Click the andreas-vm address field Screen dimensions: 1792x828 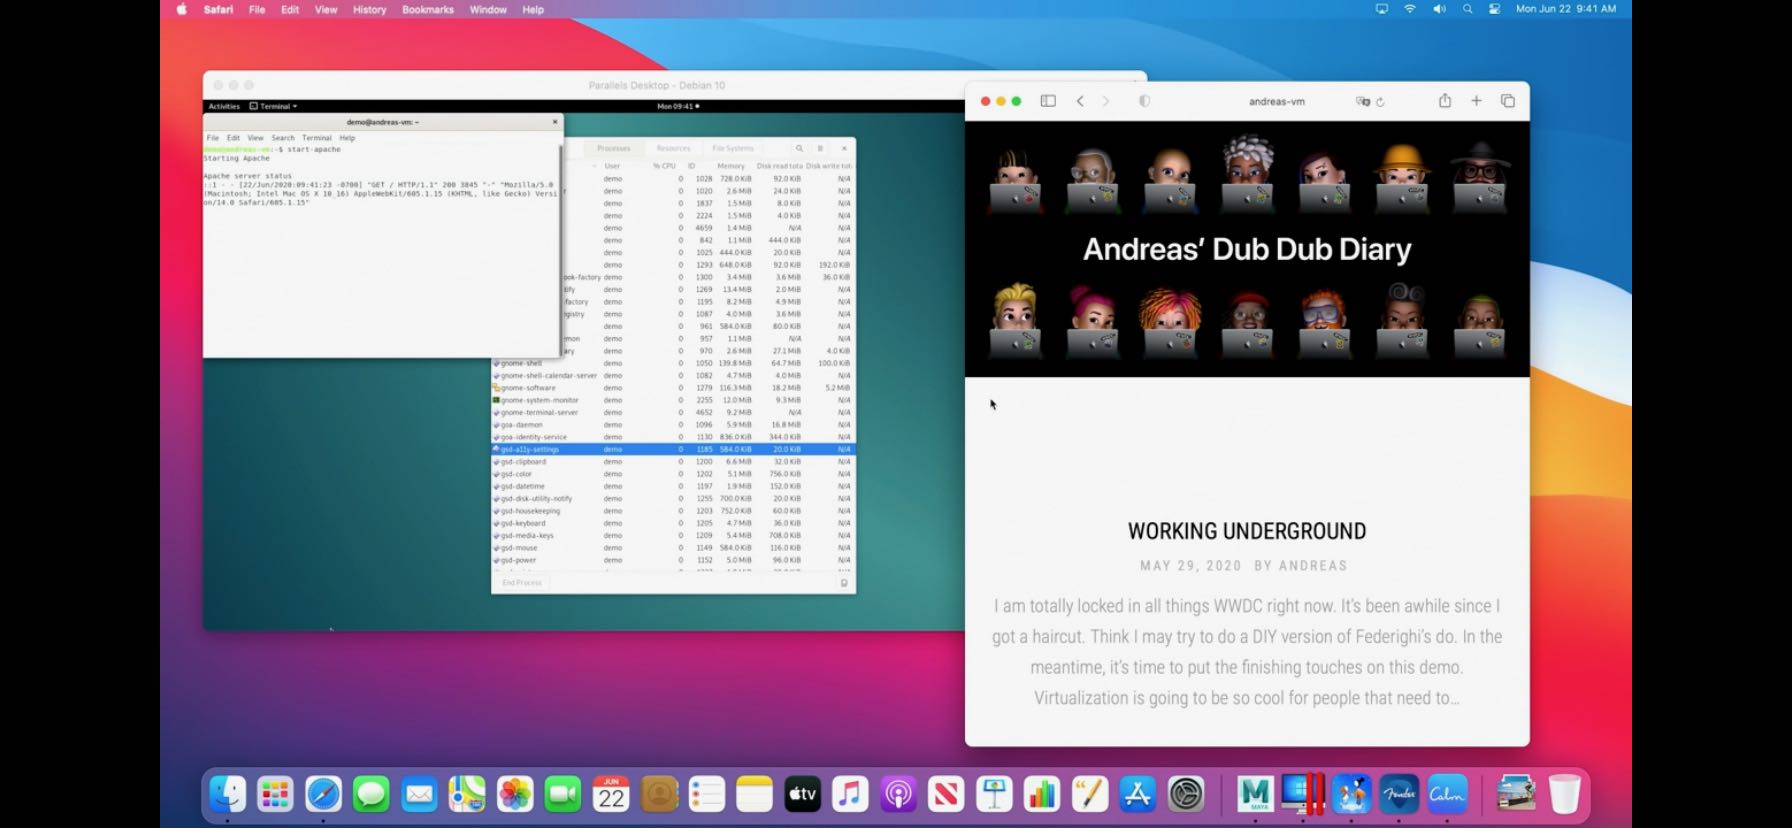[1276, 101]
